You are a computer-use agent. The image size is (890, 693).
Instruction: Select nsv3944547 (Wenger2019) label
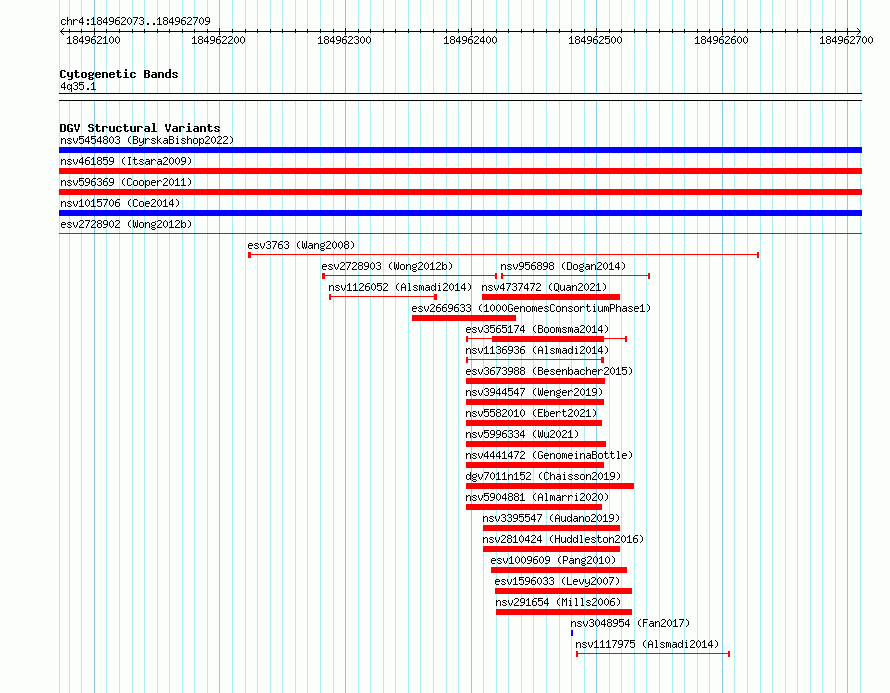coord(534,392)
